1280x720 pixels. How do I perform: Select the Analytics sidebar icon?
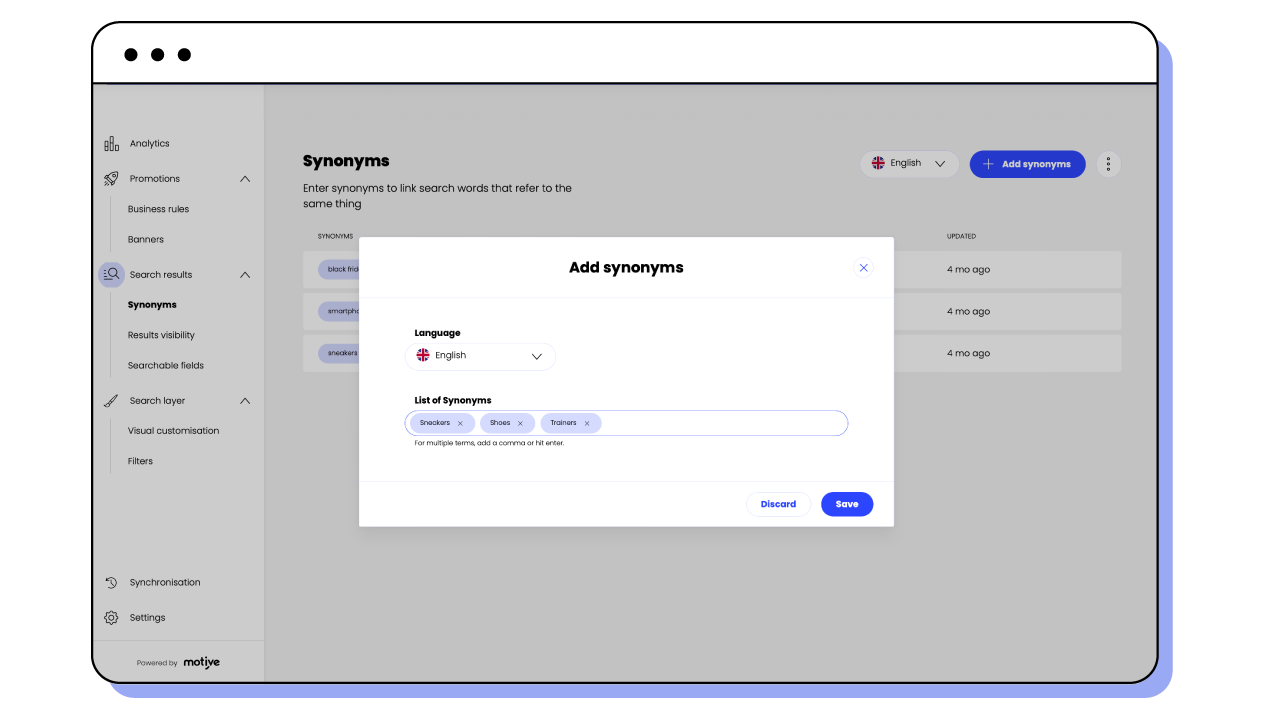[x=111, y=143]
